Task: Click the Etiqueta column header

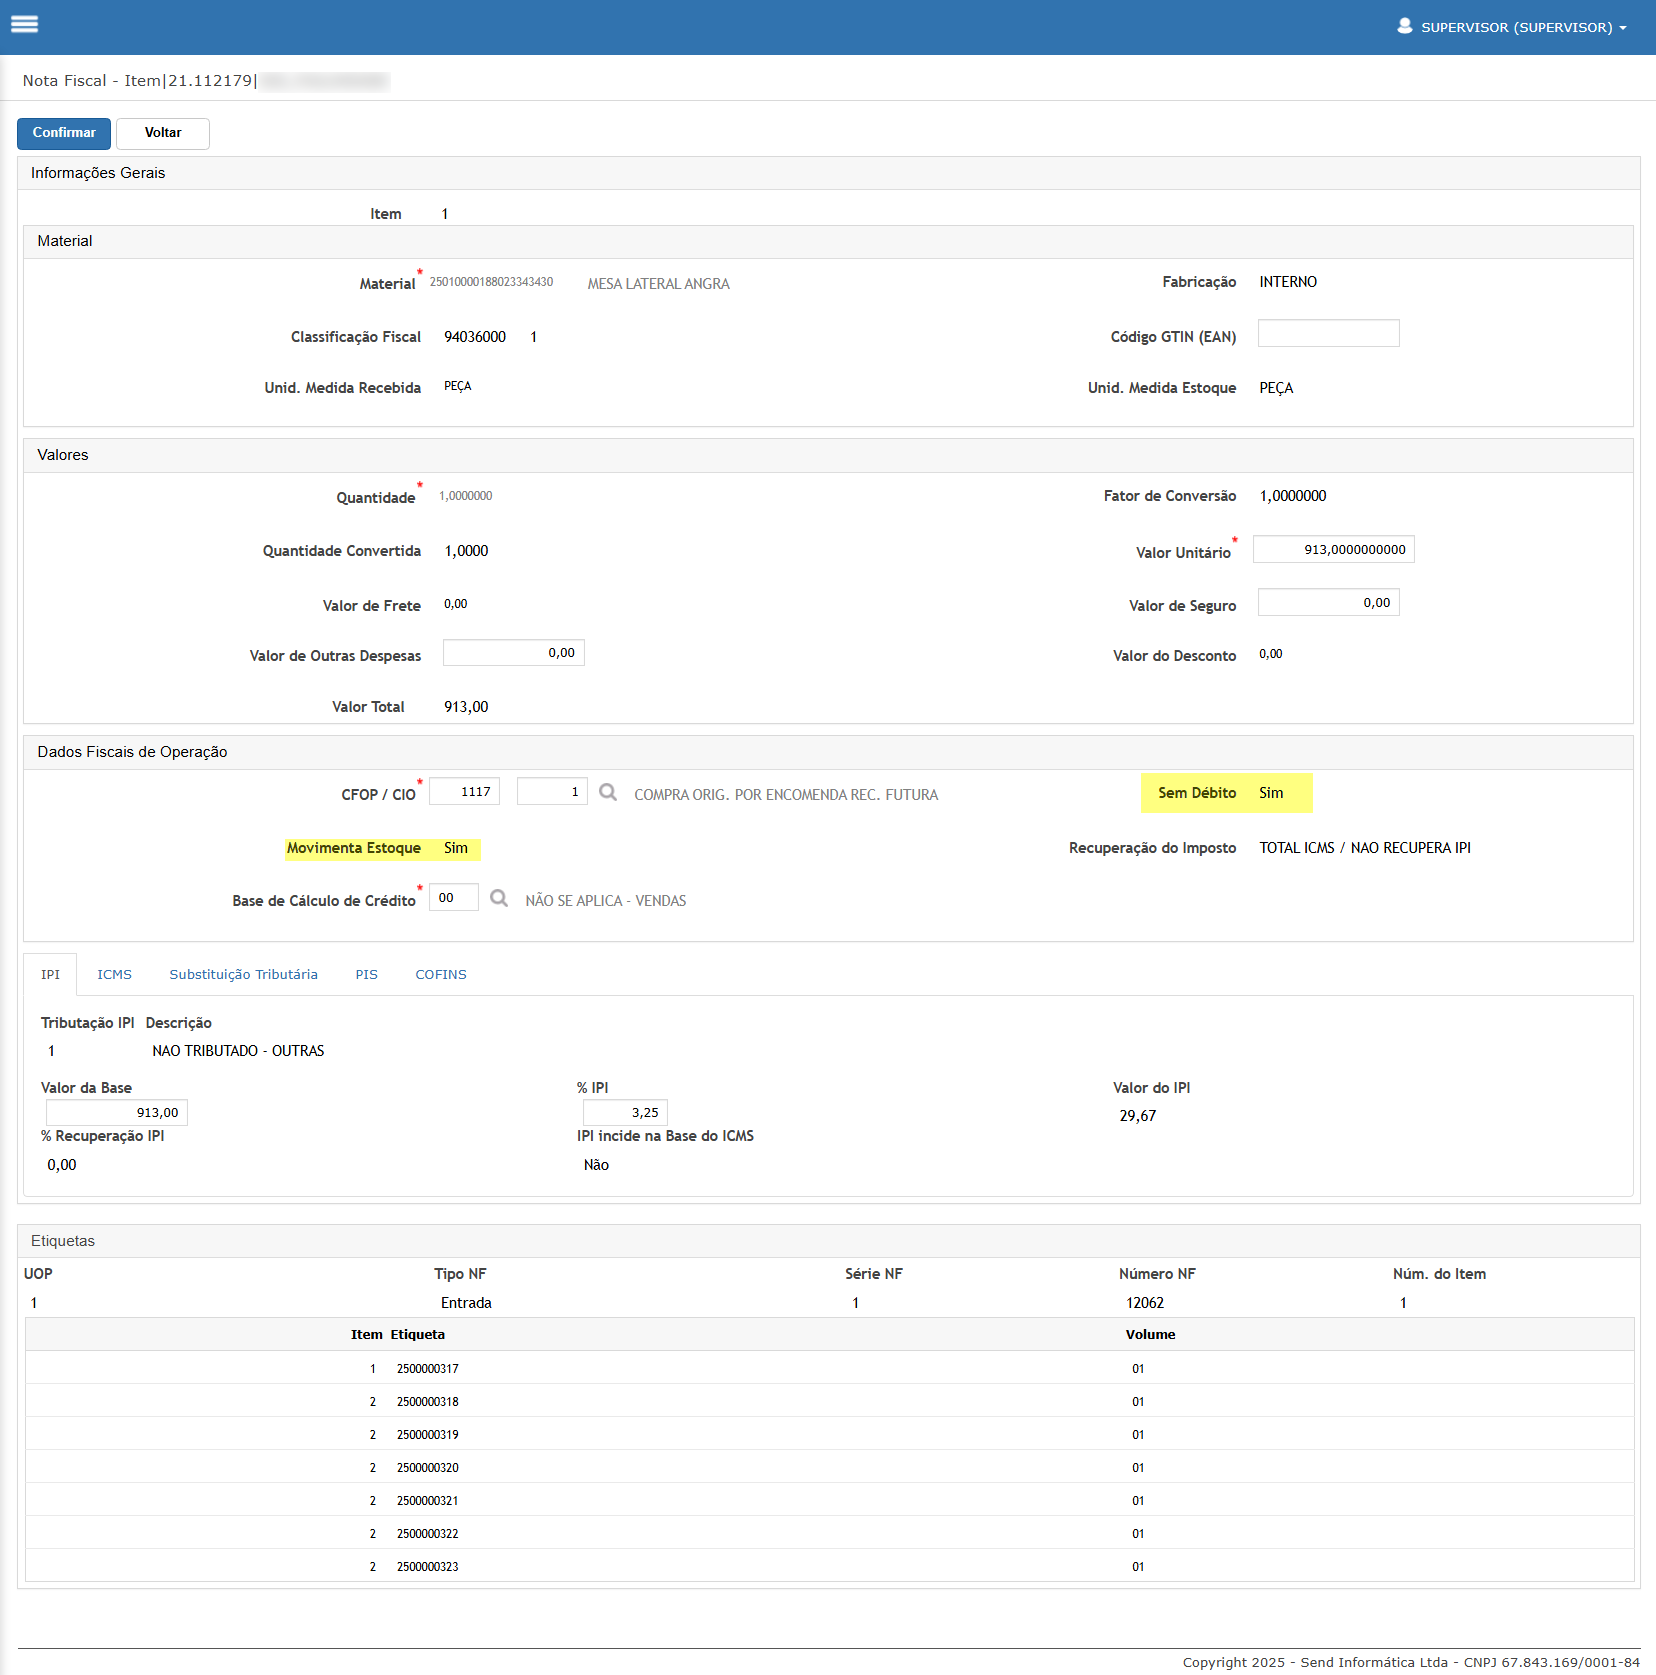Action: (x=418, y=1335)
